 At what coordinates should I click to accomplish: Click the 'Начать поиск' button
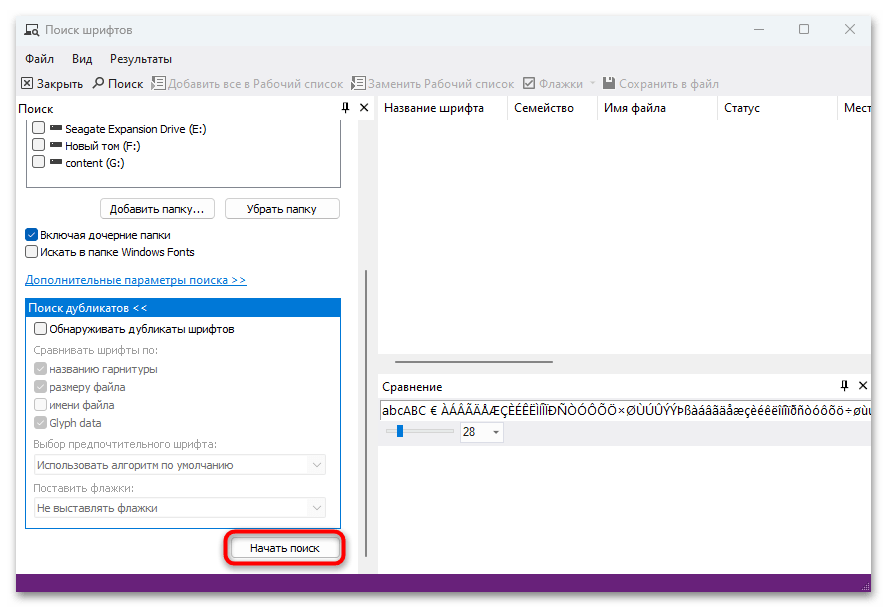284,547
